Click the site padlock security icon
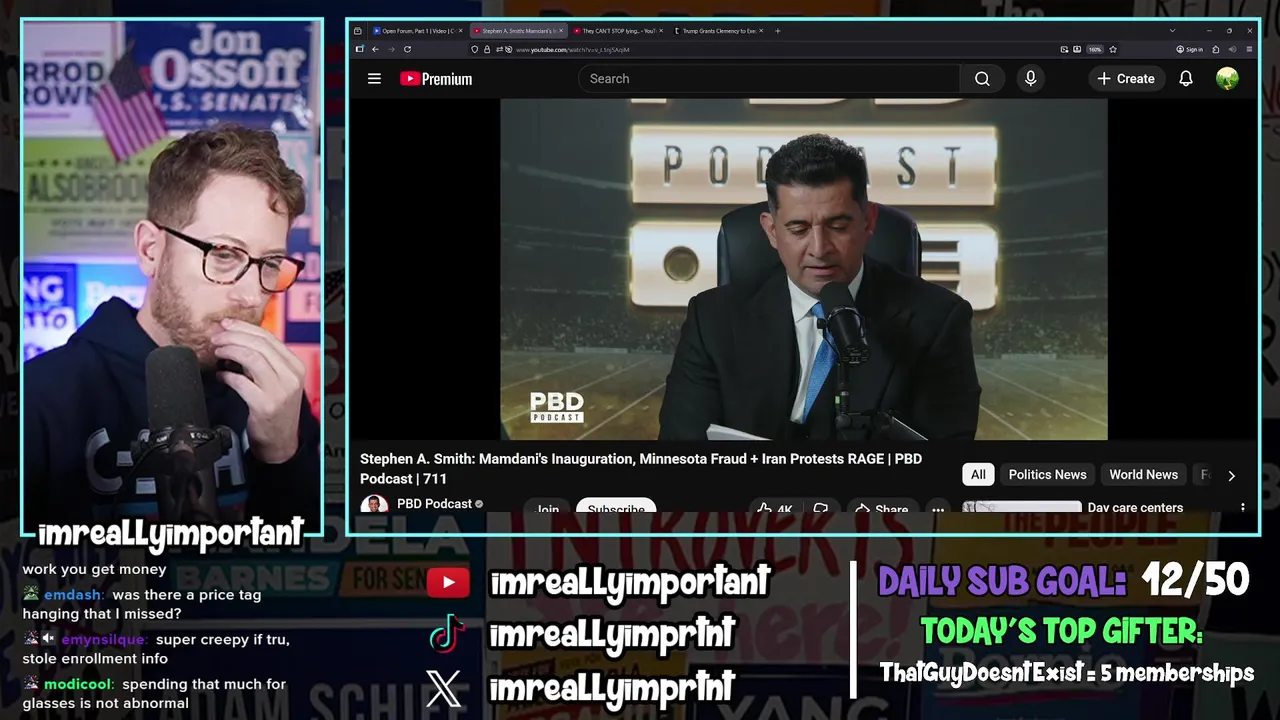 pos(487,49)
